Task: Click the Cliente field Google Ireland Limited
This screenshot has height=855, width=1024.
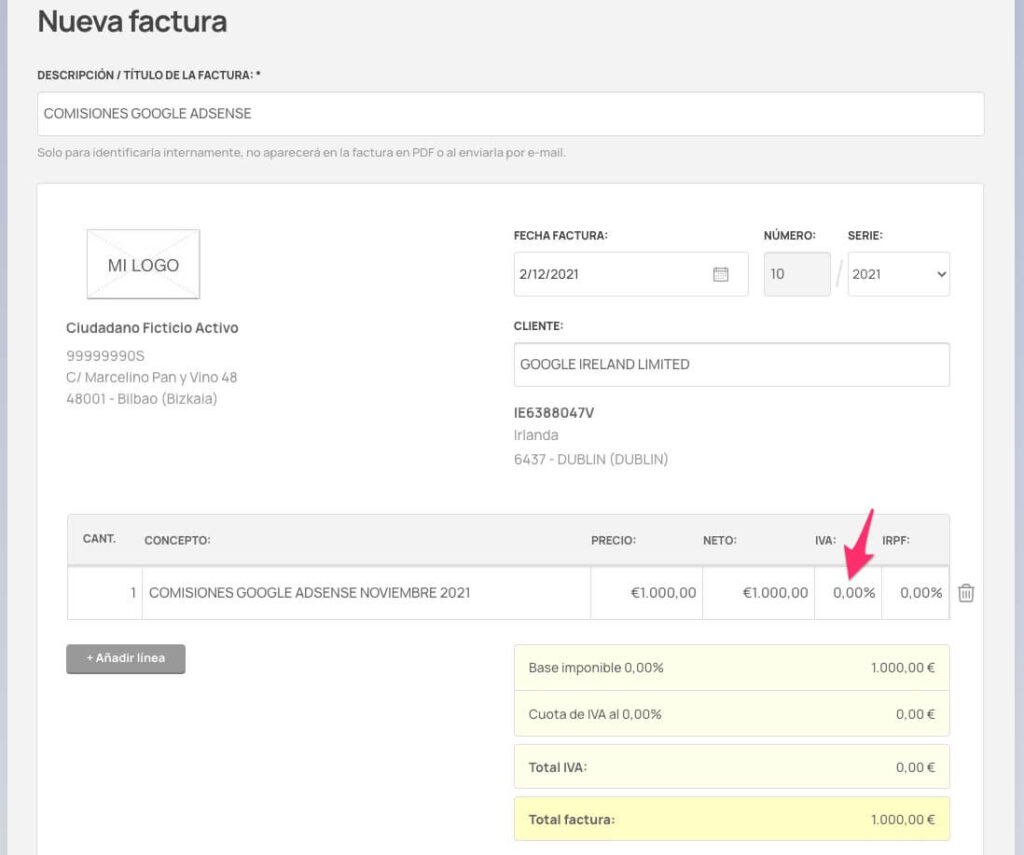Action: click(731, 365)
